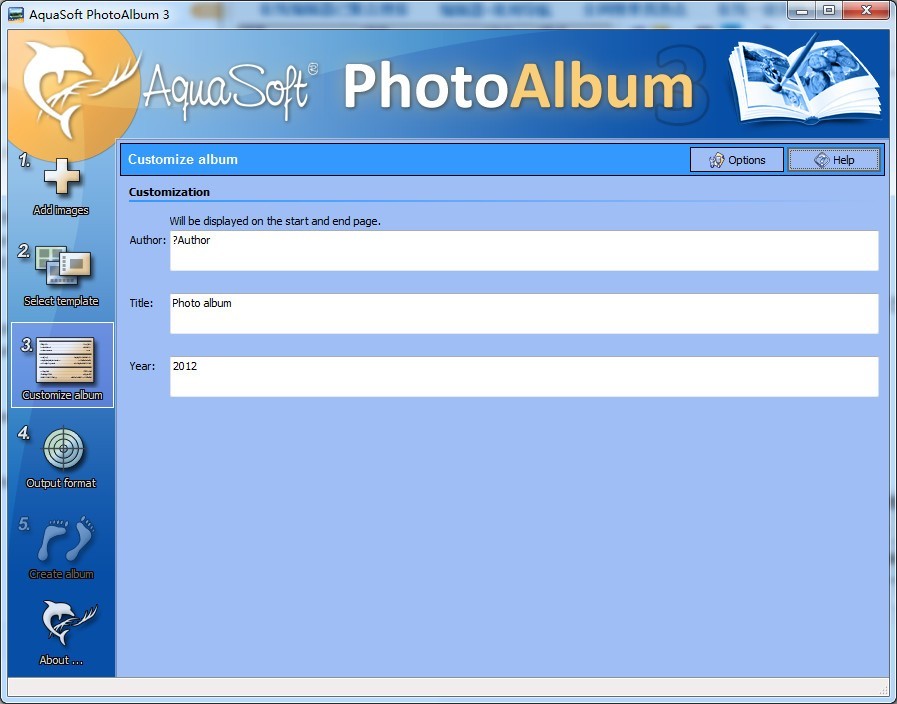Click the Options gear icon
Viewport: 897px width, 704px height.
(716, 160)
